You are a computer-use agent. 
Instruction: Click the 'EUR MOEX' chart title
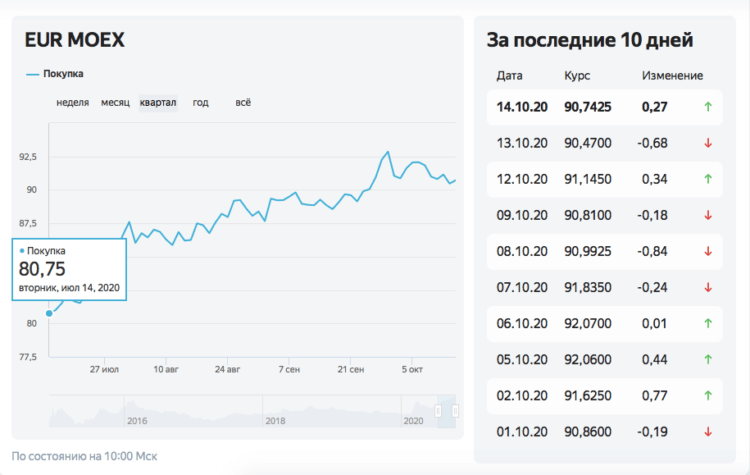(75, 40)
